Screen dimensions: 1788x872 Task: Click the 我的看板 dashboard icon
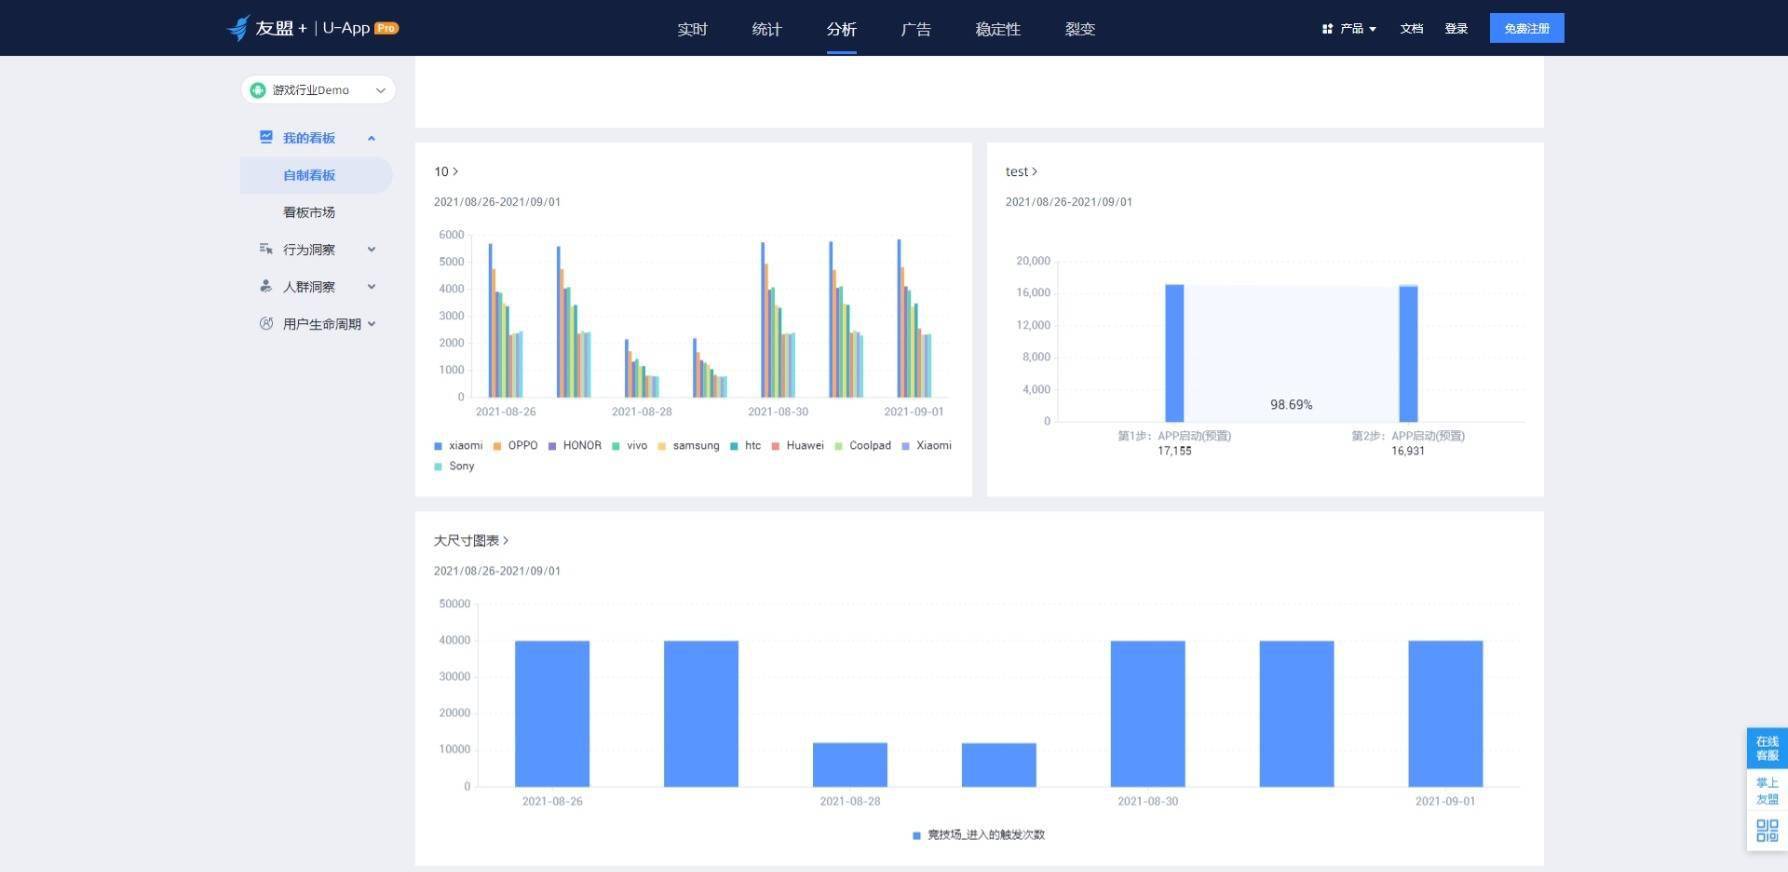tap(266, 137)
